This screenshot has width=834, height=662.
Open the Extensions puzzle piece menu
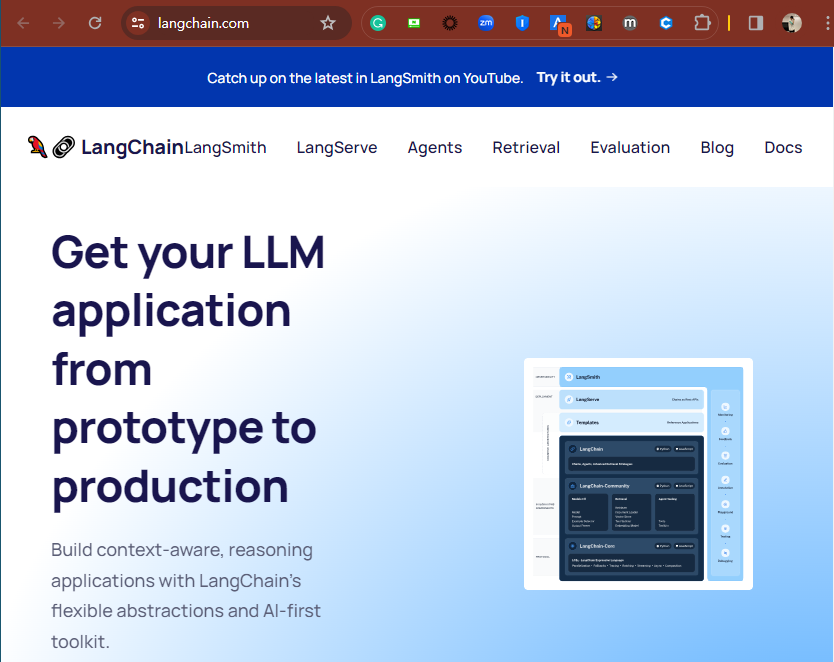(702, 23)
